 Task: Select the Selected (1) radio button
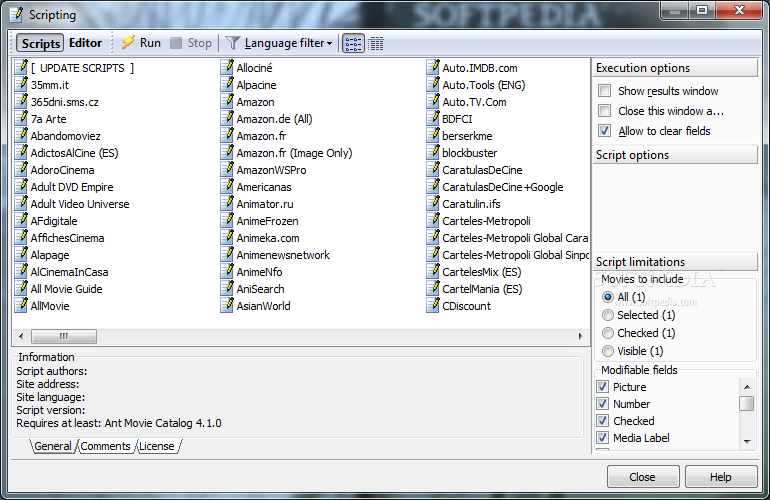[608, 315]
